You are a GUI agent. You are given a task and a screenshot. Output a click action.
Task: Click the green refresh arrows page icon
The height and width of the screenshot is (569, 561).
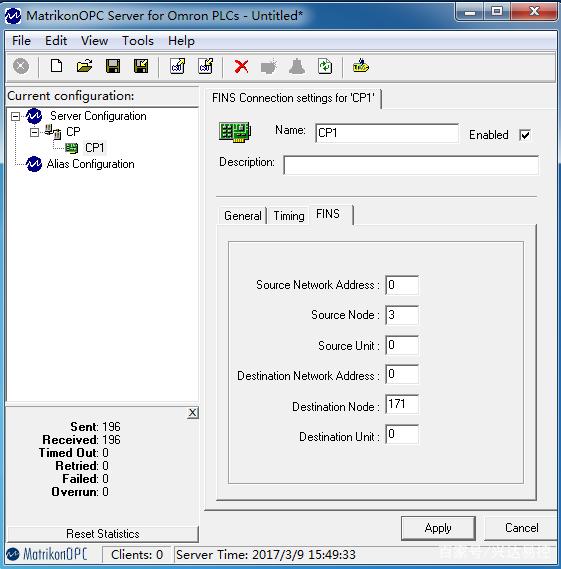pos(325,66)
